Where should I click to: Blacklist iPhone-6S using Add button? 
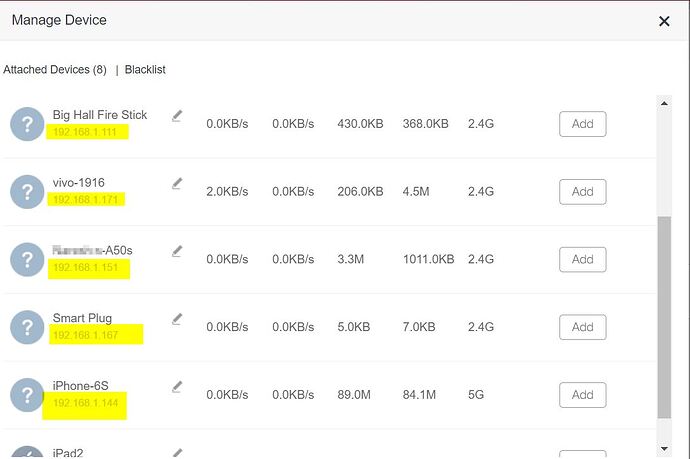(582, 394)
